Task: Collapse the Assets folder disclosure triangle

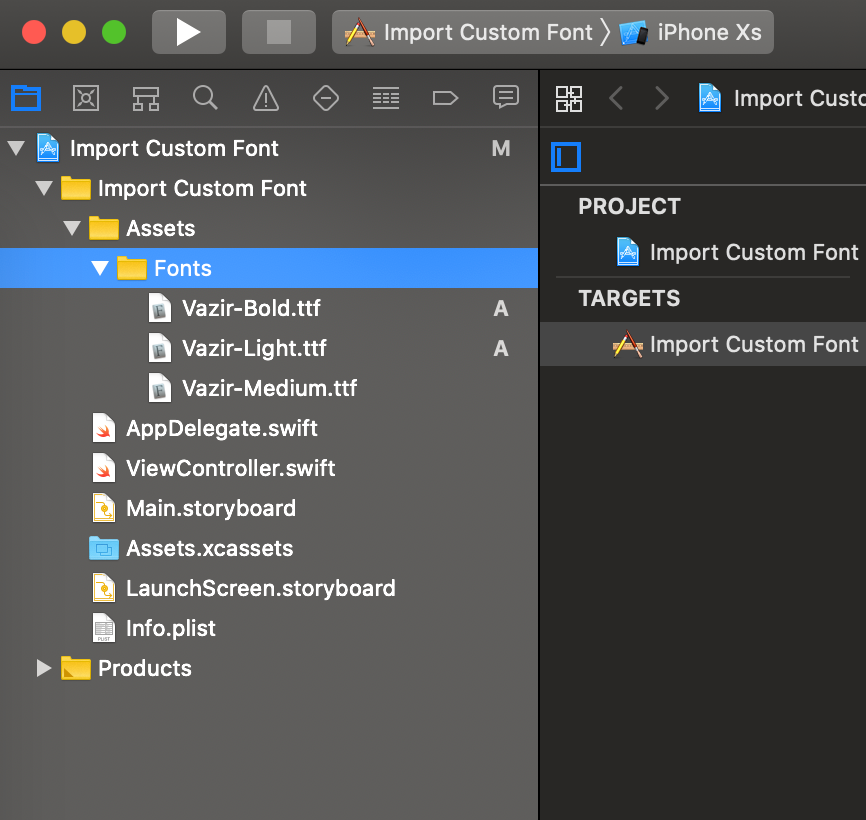Action: (71, 228)
